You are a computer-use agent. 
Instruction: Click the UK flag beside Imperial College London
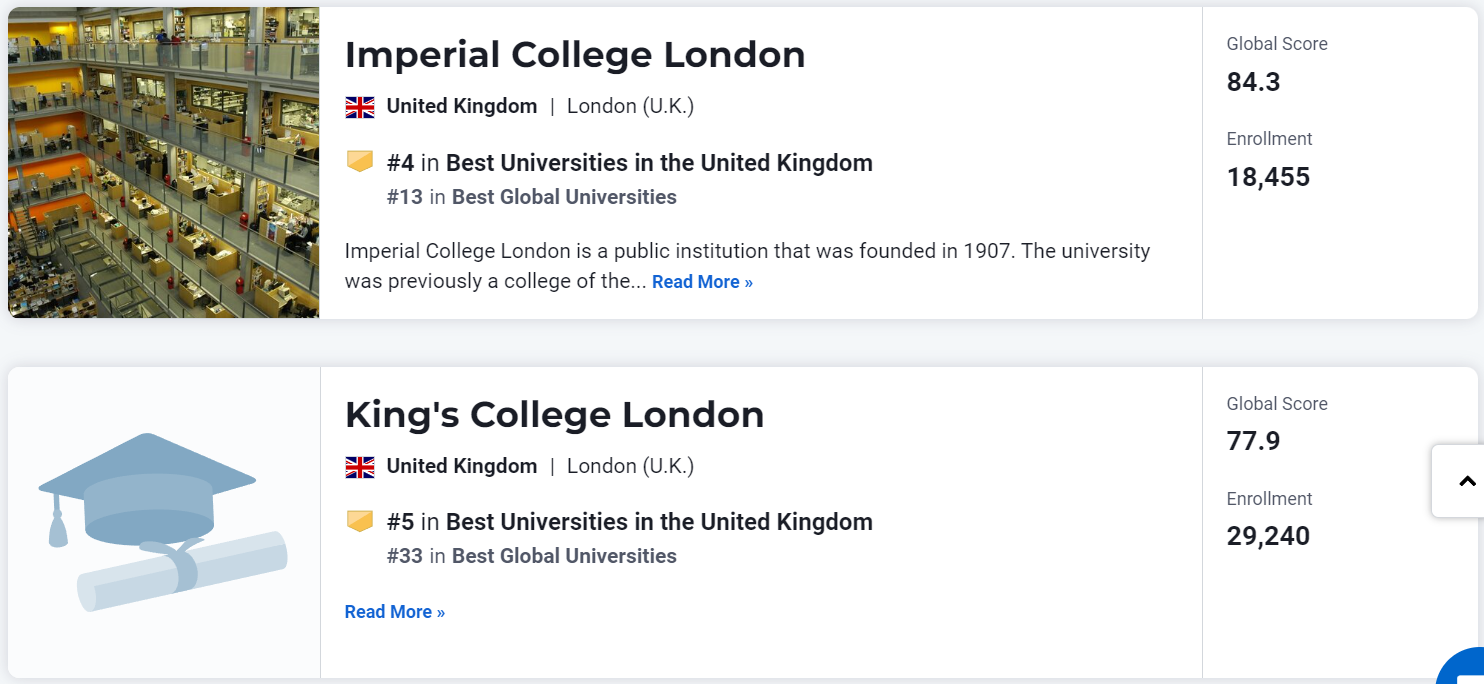(x=360, y=107)
